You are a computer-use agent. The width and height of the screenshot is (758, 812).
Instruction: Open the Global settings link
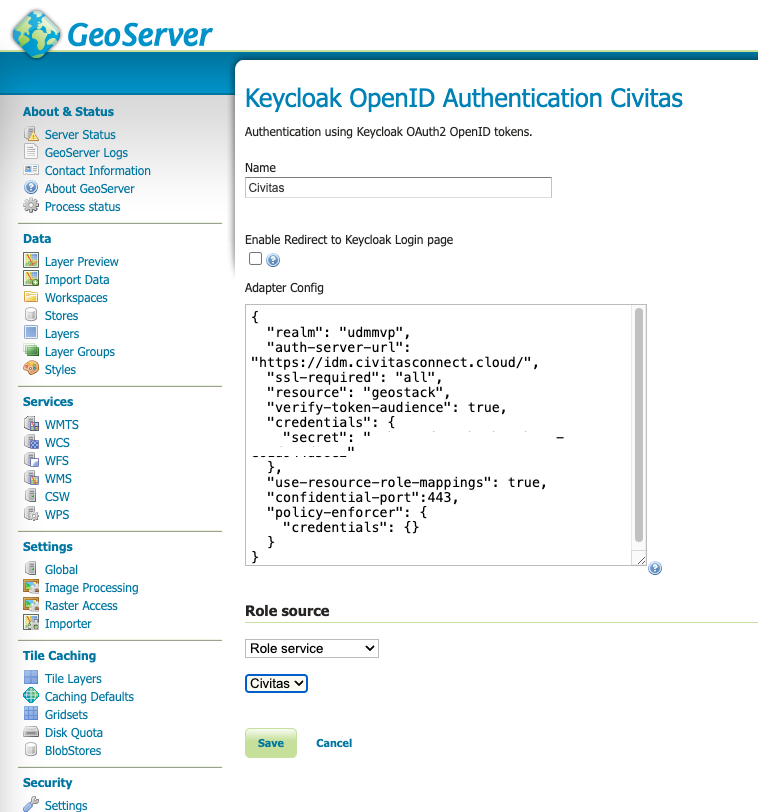(x=61, y=570)
